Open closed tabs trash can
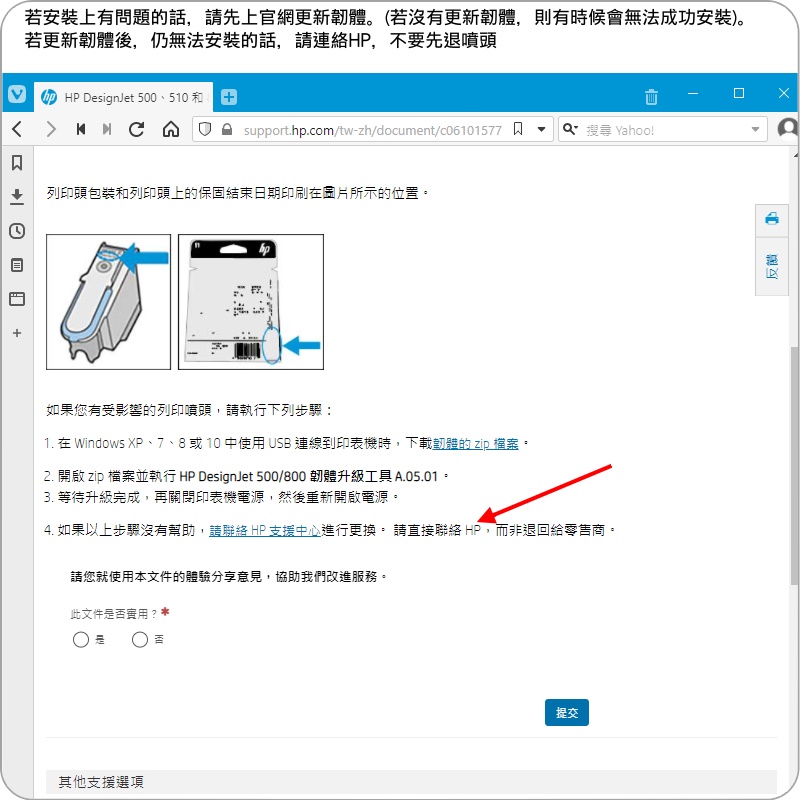 tap(651, 96)
